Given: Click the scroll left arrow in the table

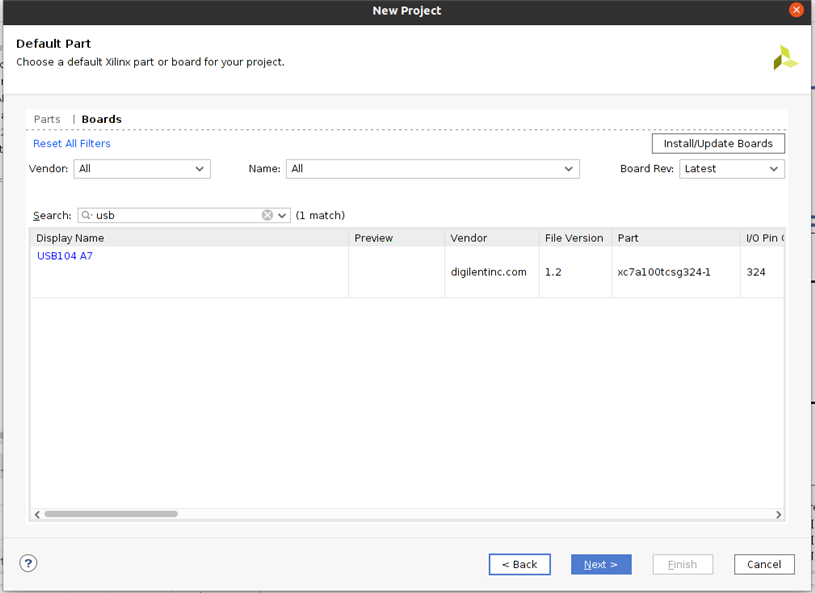Looking at the screenshot, I should point(38,514).
